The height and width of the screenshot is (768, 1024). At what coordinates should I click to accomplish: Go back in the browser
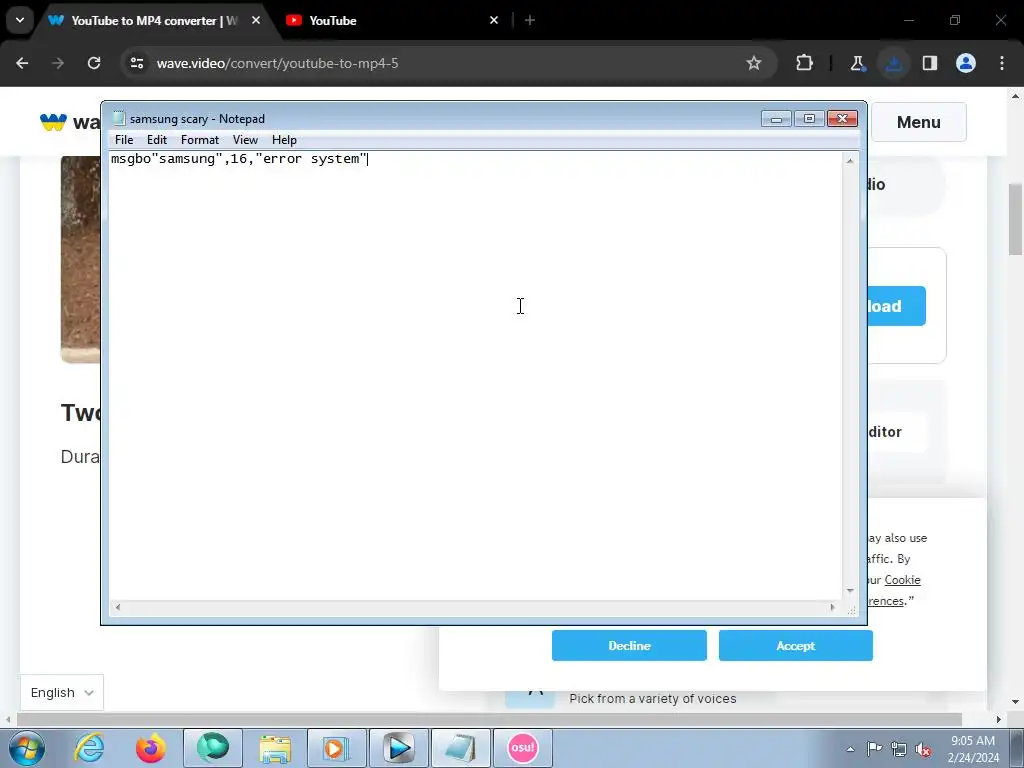22,63
